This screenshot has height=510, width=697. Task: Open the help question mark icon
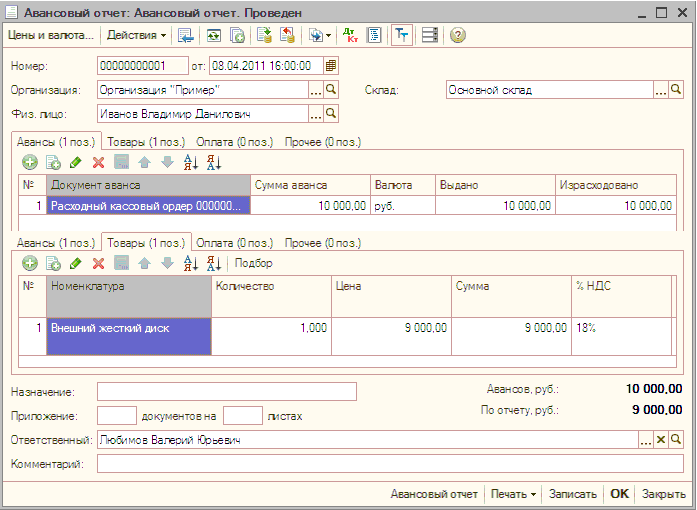458,35
